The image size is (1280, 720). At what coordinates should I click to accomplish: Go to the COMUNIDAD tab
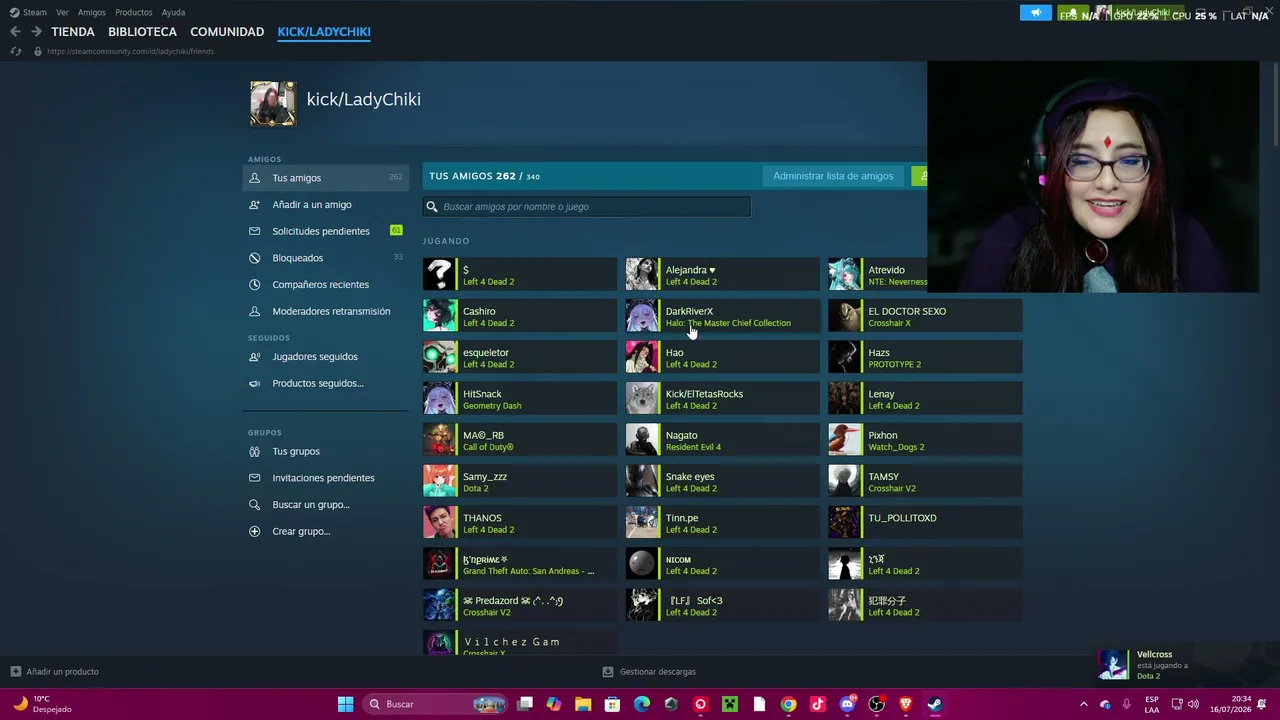[227, 32]
